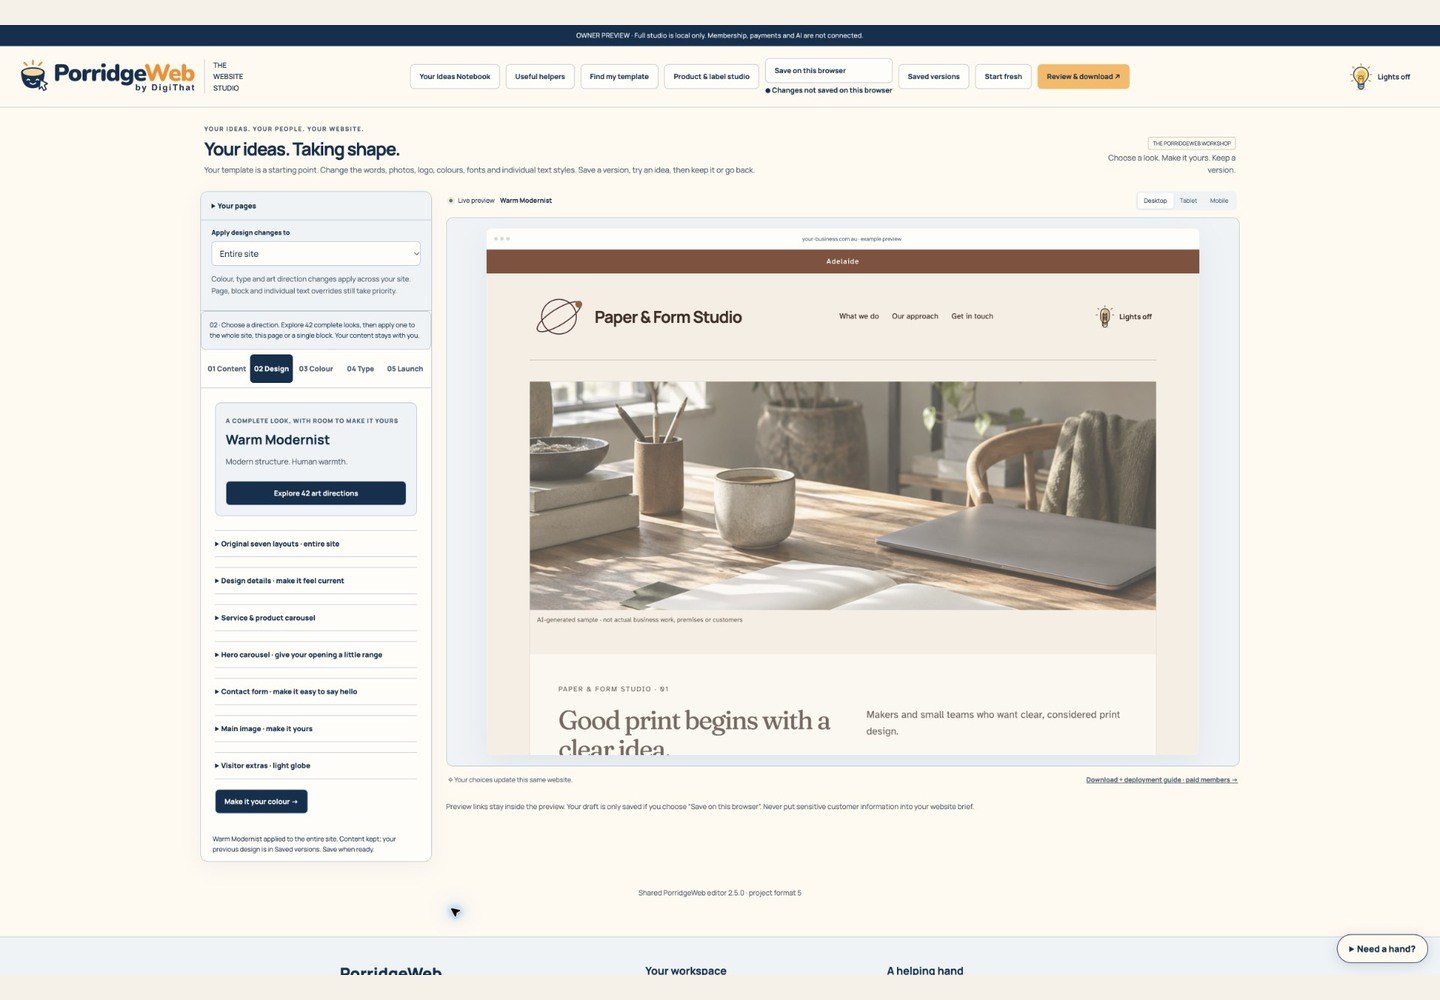Select Desktop preview mode
The height and width of the screenshot is (1000, 1440).
[x=1155, y=201]
